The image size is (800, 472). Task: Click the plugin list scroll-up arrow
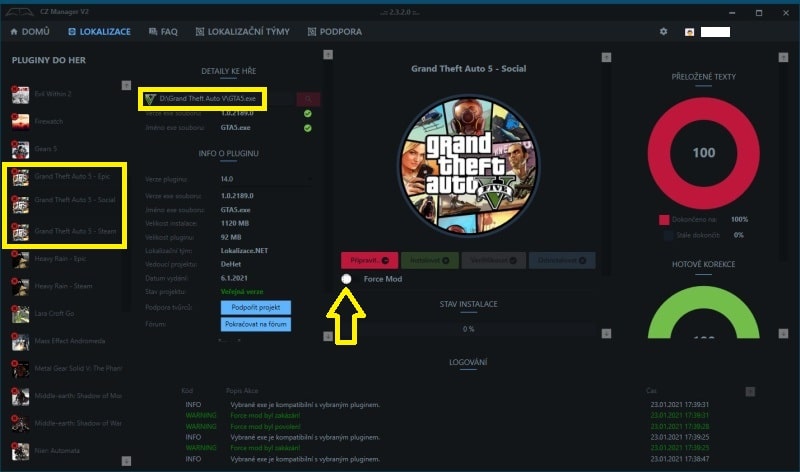click(x=127, y=85)
